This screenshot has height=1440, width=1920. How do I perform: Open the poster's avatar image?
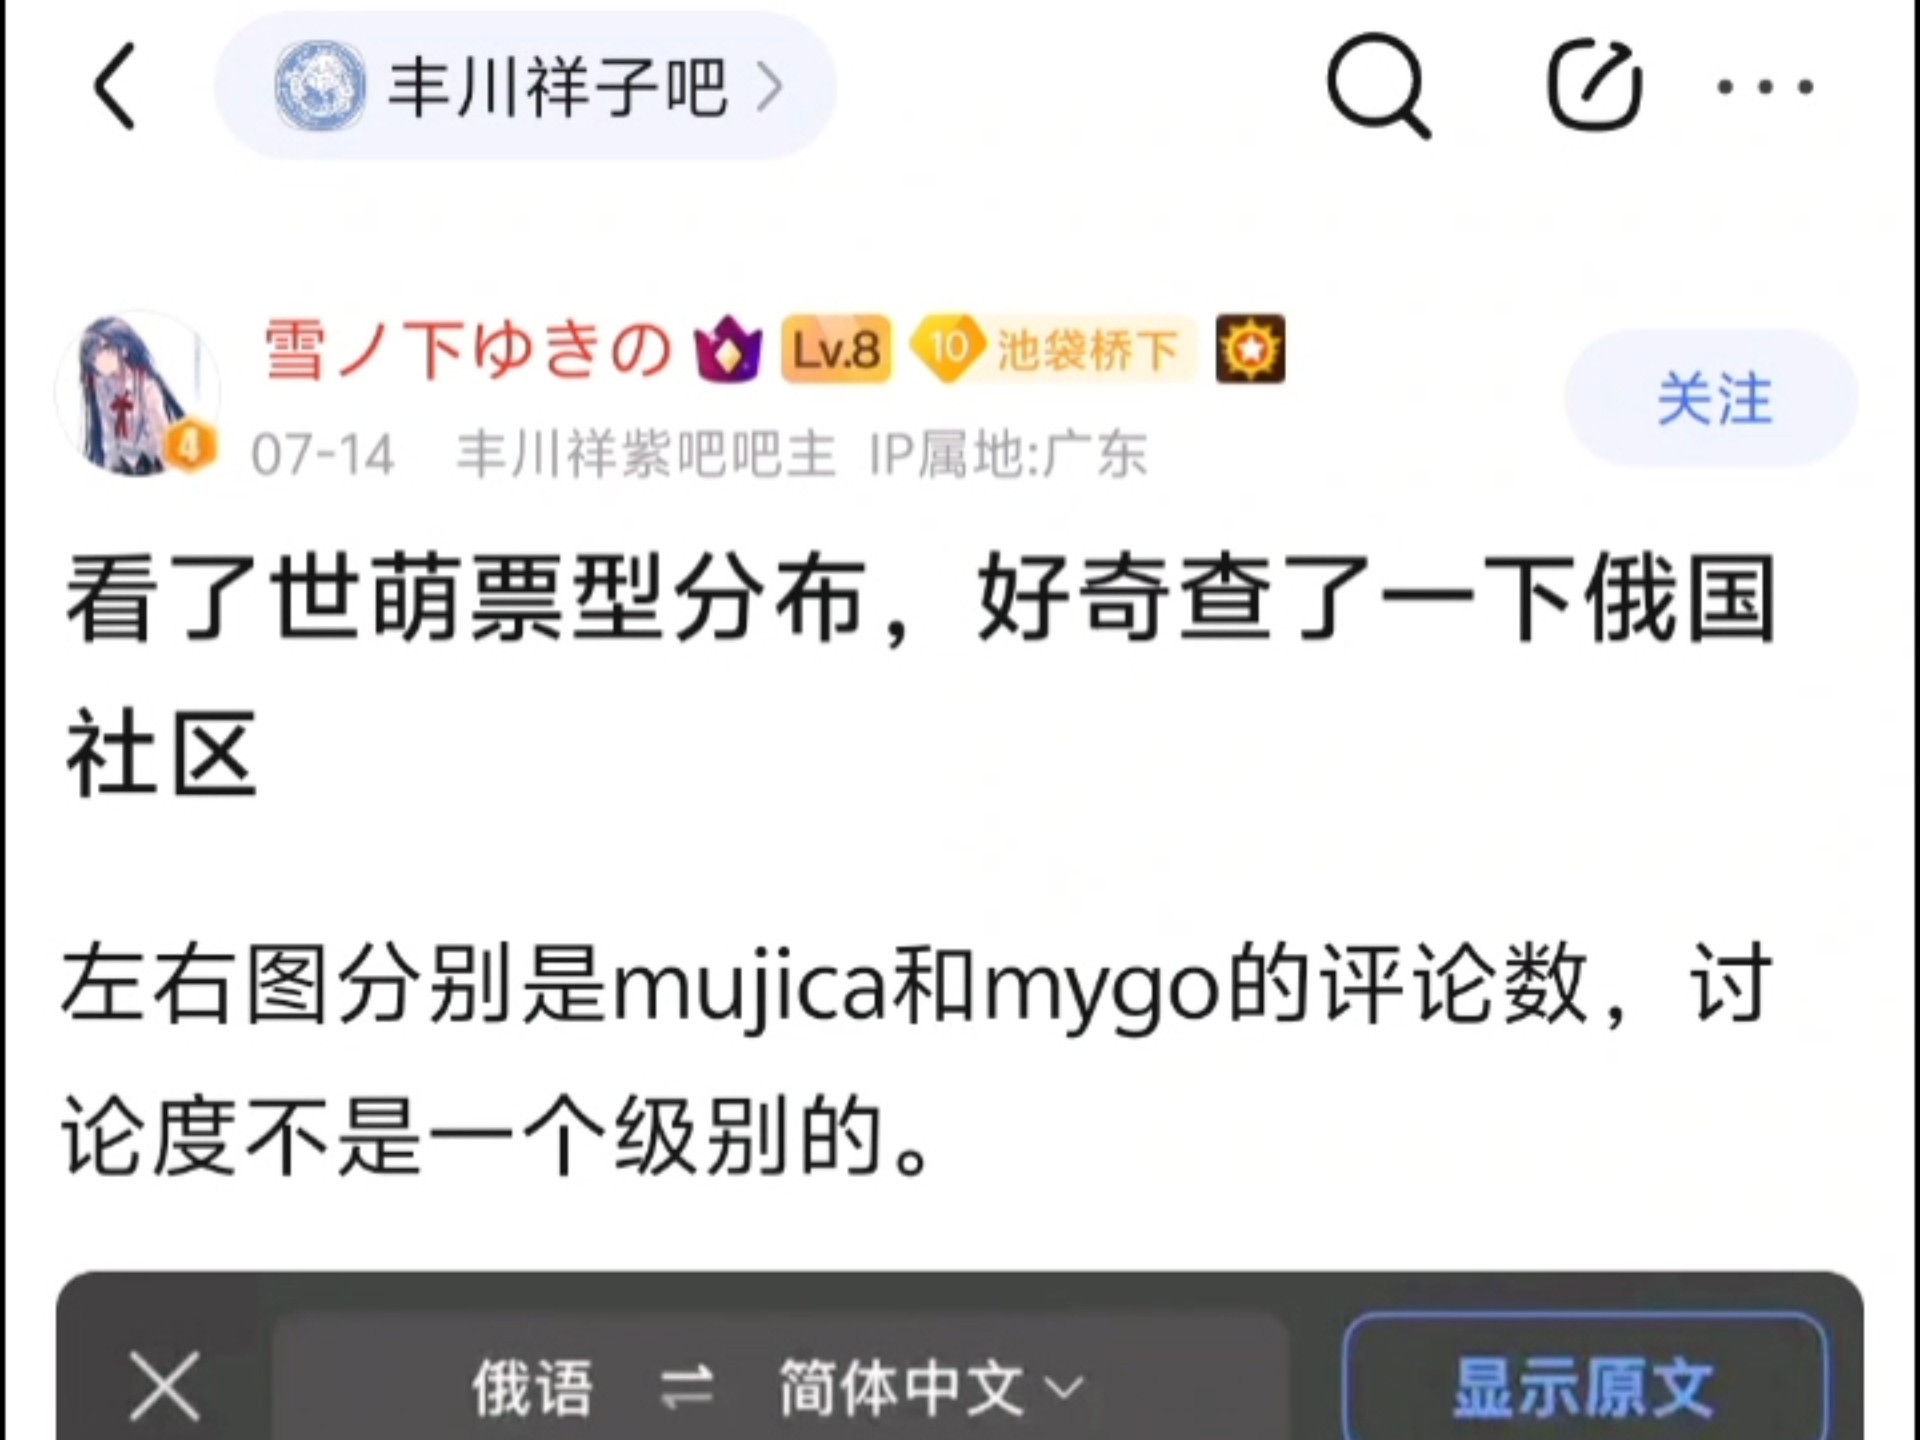click(138, 394)
